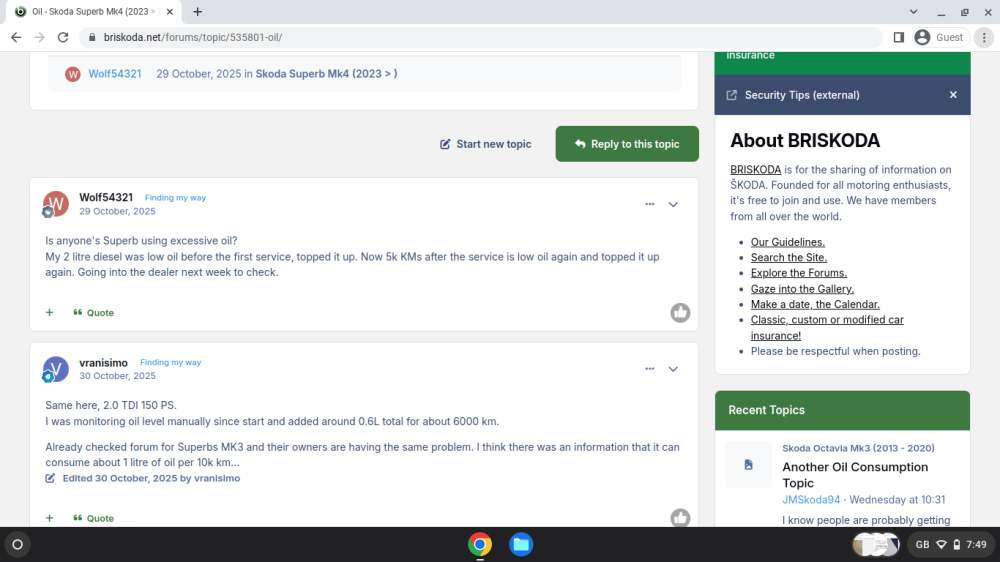
Task: Click the BRISKODA link in About section
Action: click(755, 170)
